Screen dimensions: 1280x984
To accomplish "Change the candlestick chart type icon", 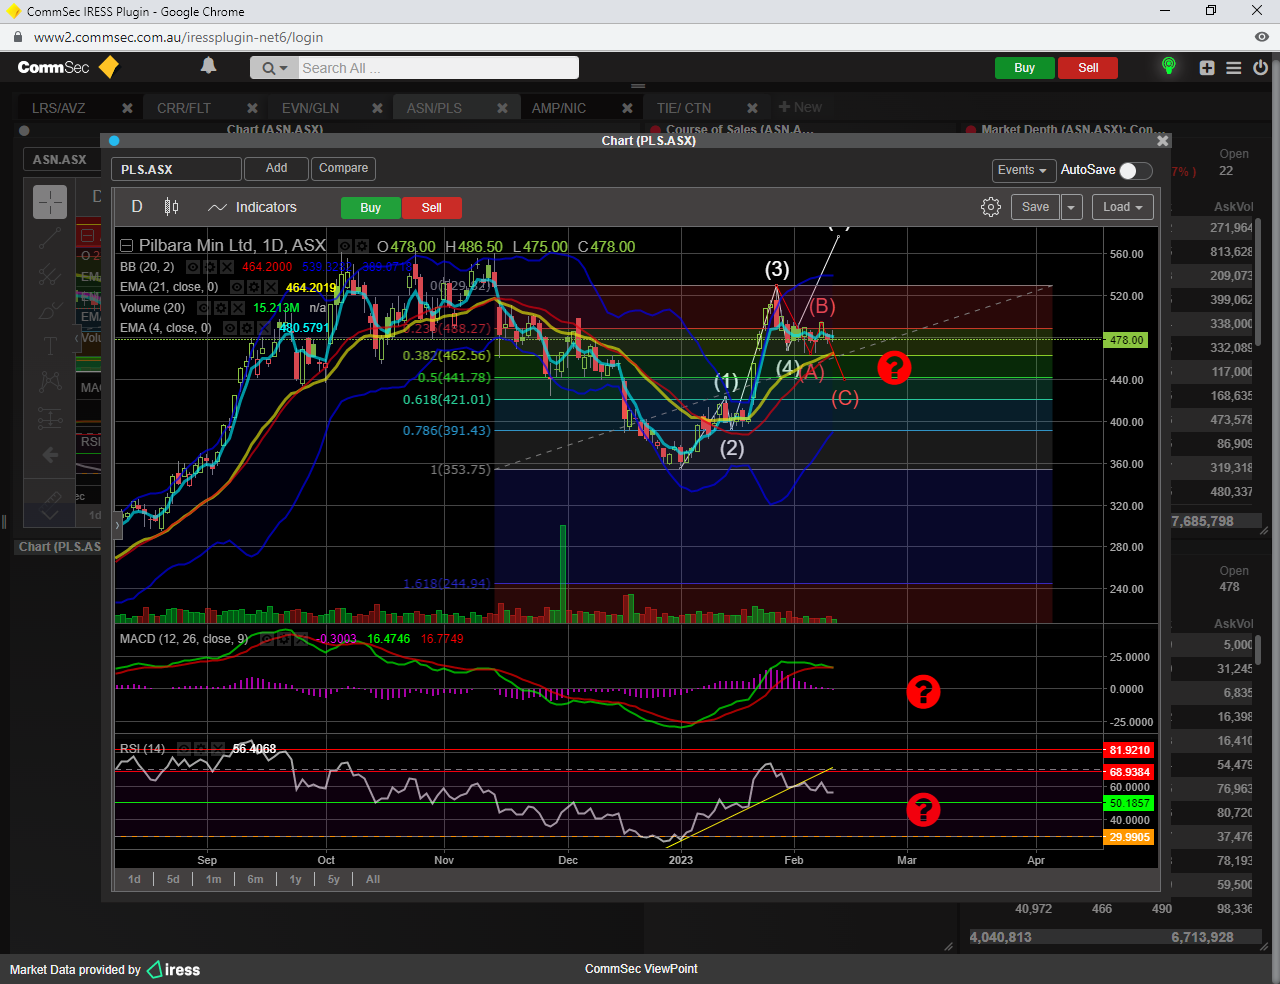I will tap(172, 207).
